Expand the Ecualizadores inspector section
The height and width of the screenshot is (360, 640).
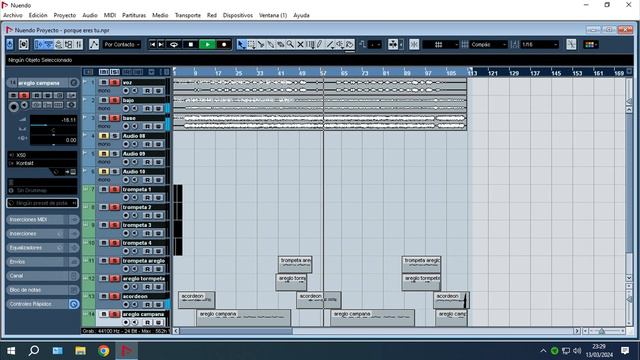[42, 248]
